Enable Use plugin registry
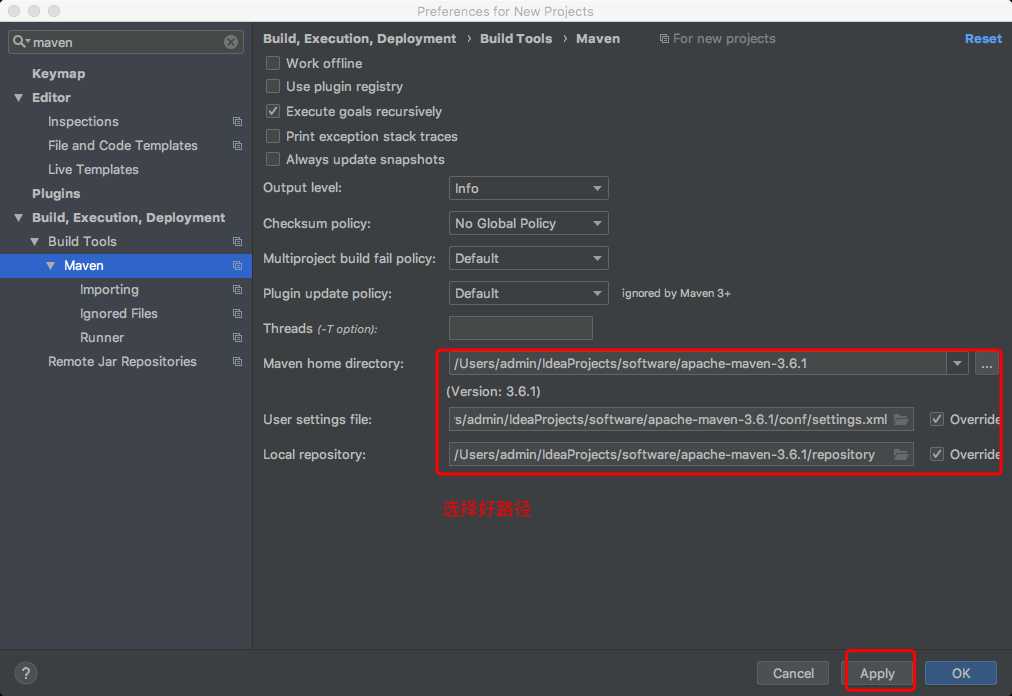The image size is (1012, 696). click(x=273, y=87)
